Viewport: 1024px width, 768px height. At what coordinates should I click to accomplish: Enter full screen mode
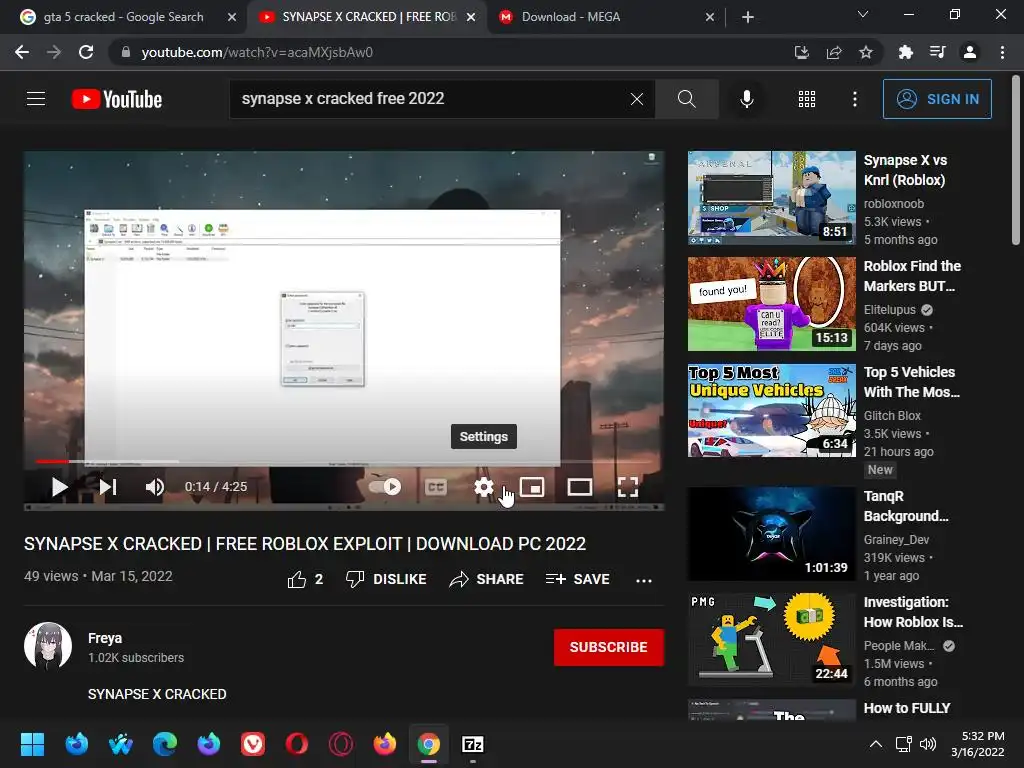coord(628,487)
